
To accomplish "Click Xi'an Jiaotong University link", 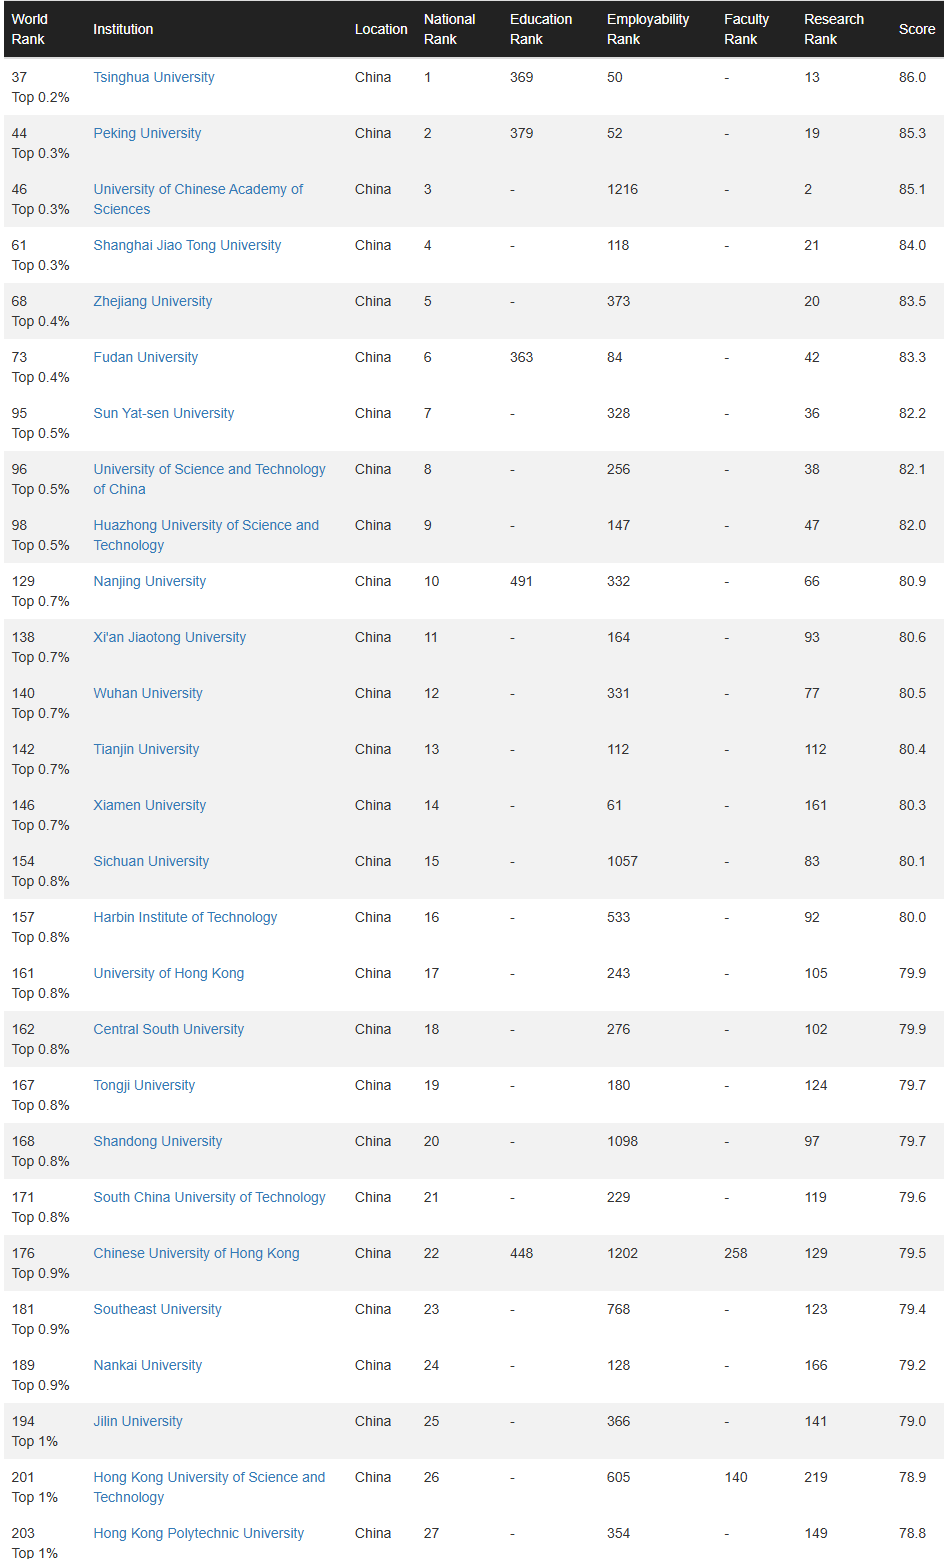I will (169, 637).
